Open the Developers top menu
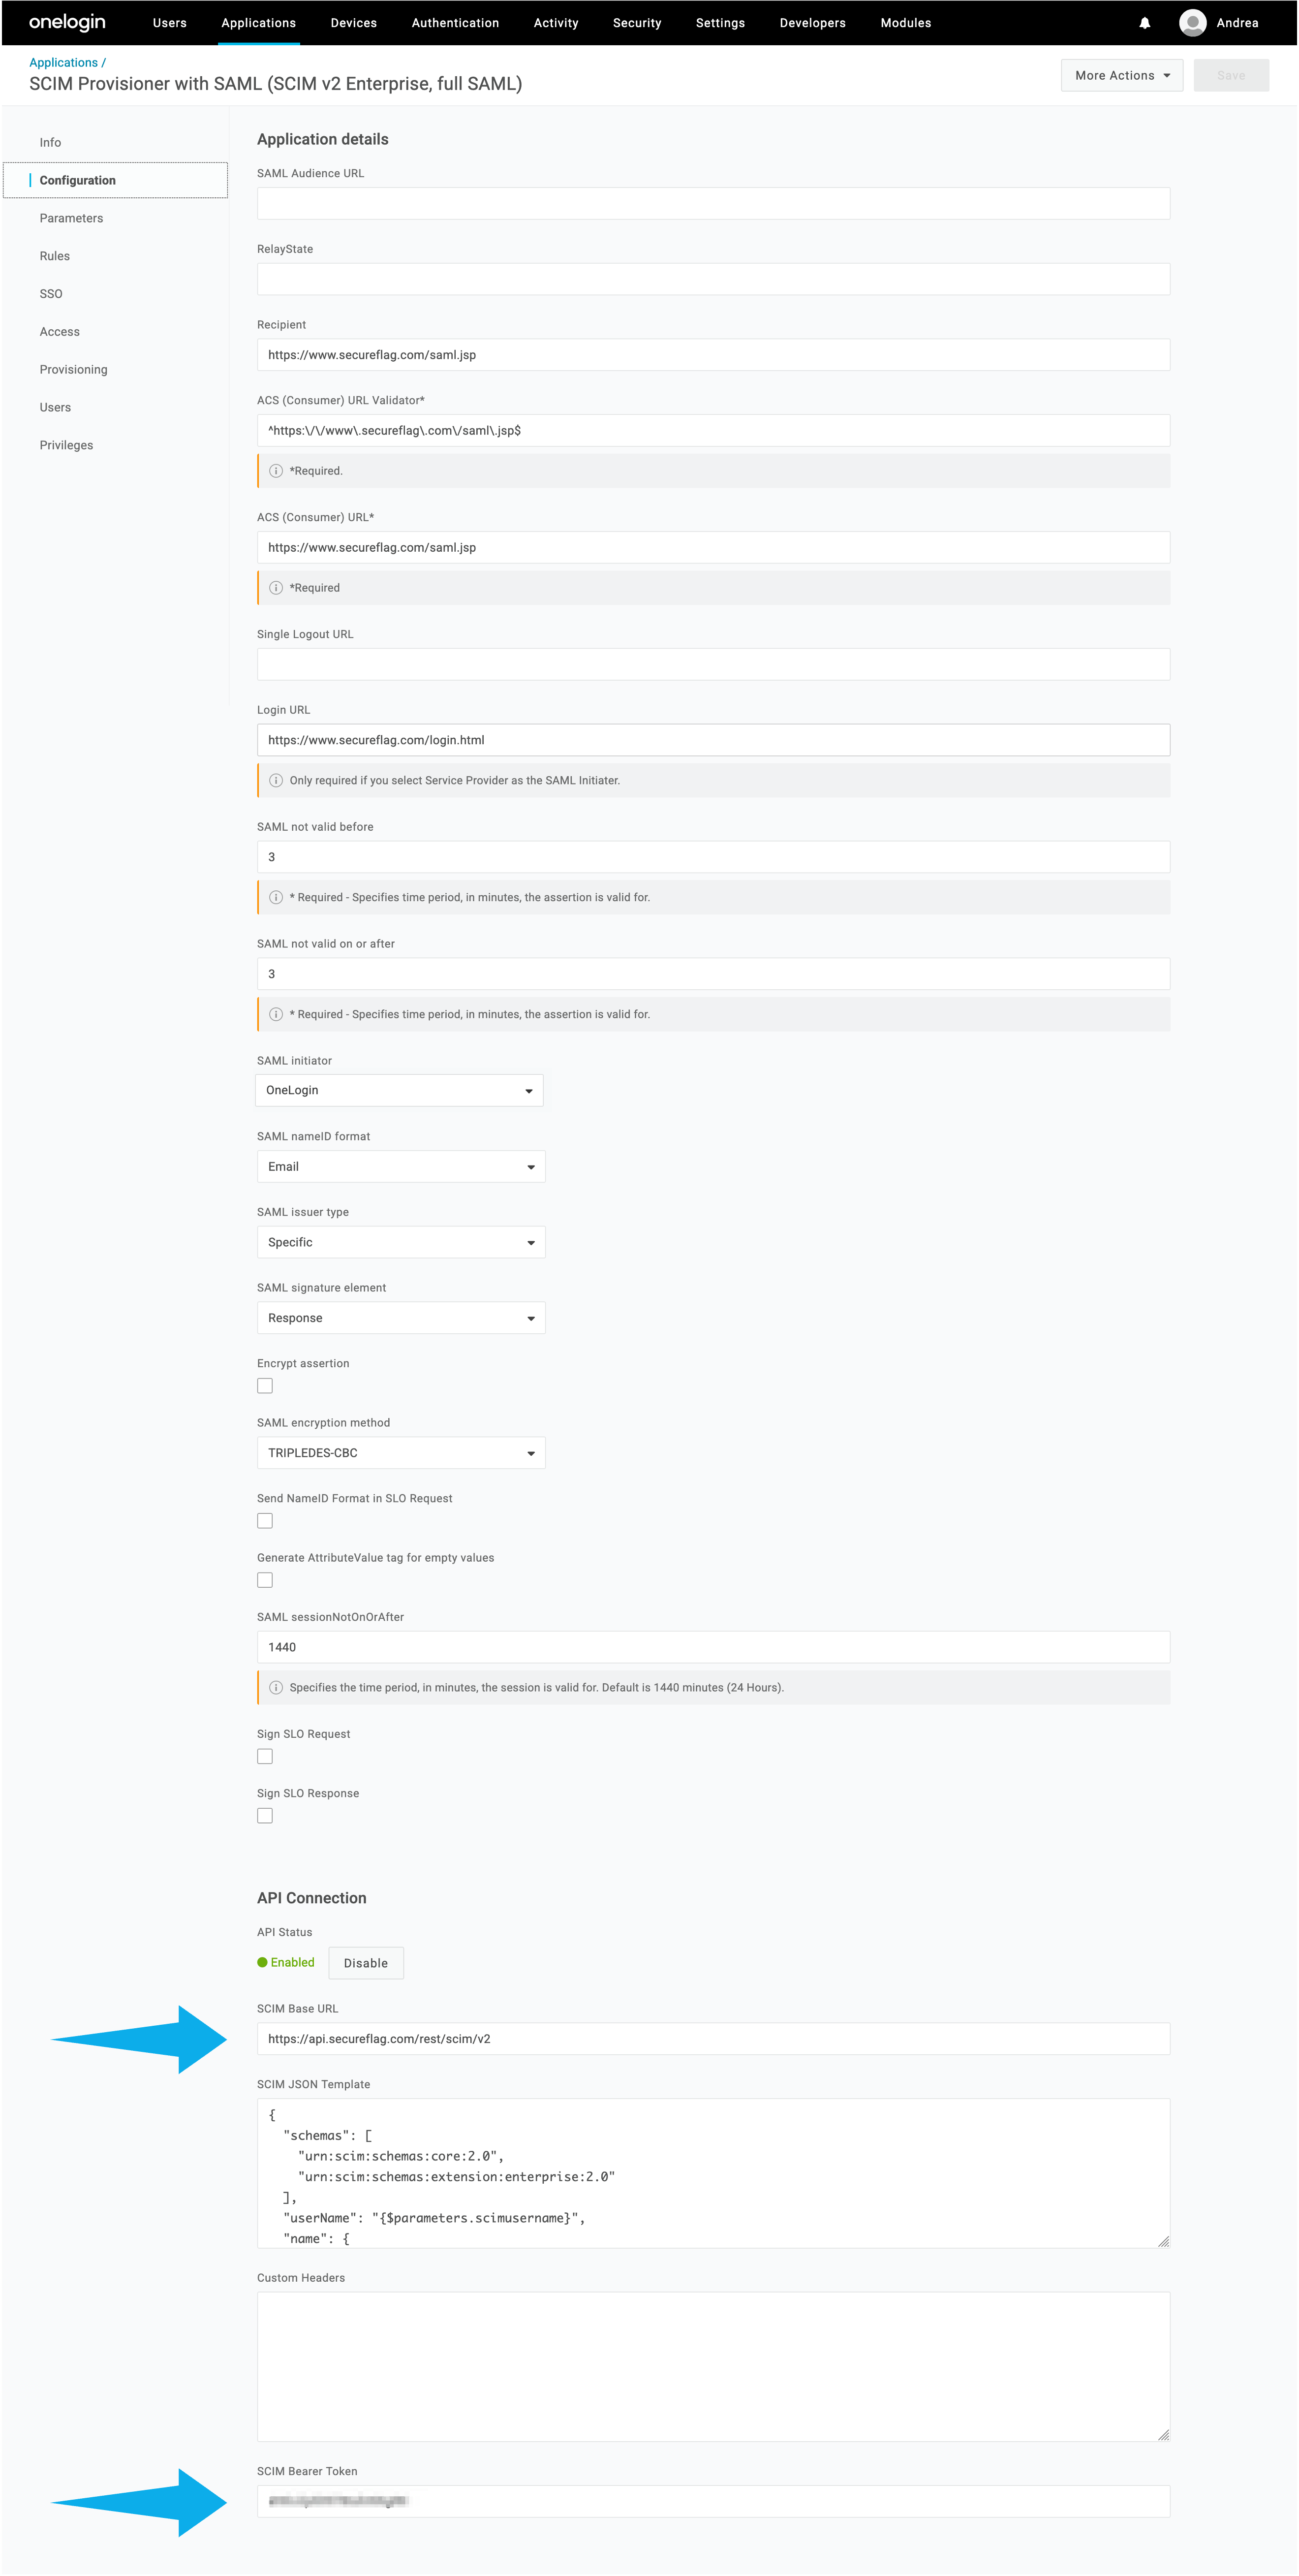1299x2576 pixels. (813, 23)
